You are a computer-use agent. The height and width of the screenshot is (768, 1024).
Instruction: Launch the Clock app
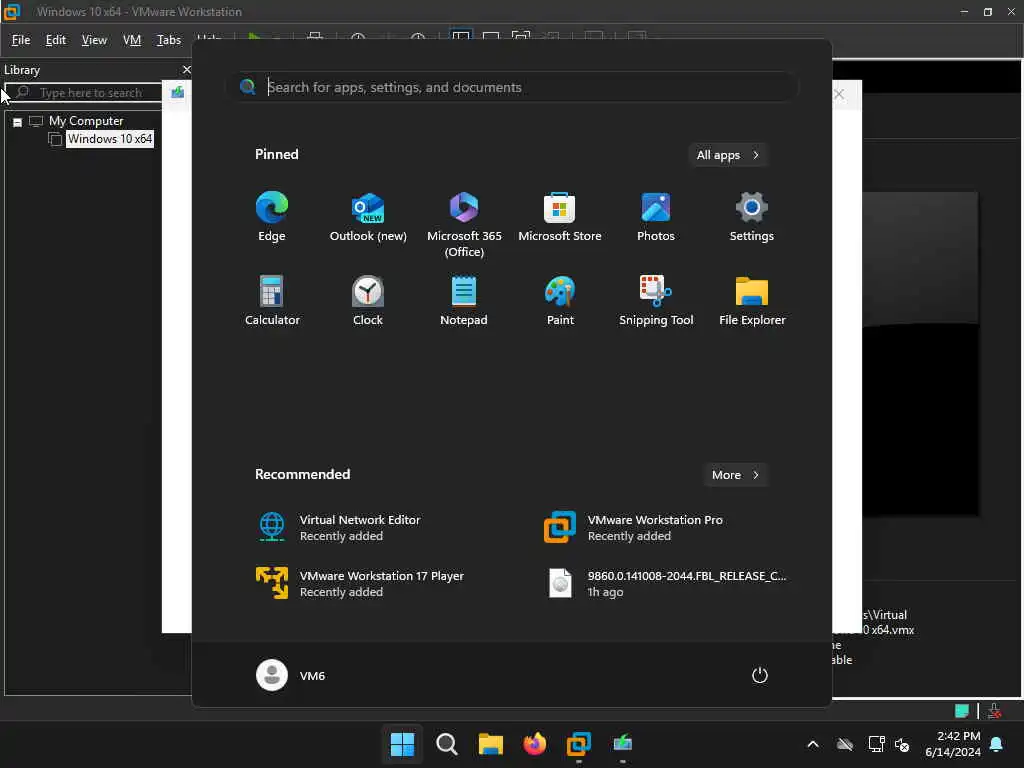pos(368,301)
